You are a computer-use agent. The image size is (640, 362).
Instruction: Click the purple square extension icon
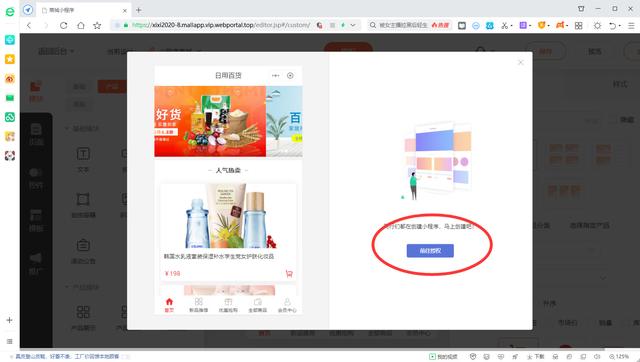523,25
